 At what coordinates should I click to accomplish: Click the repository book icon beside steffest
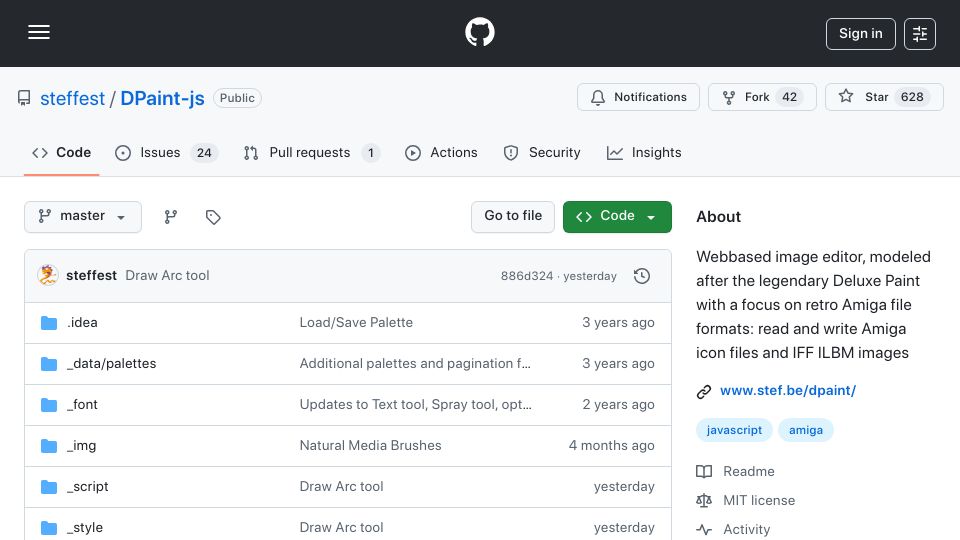pyautogui.click(x=24, y=98)
